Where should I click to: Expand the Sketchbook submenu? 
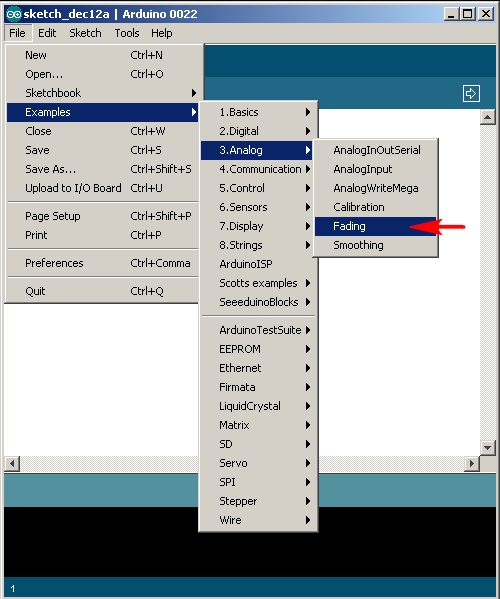(x=102, y=93)
